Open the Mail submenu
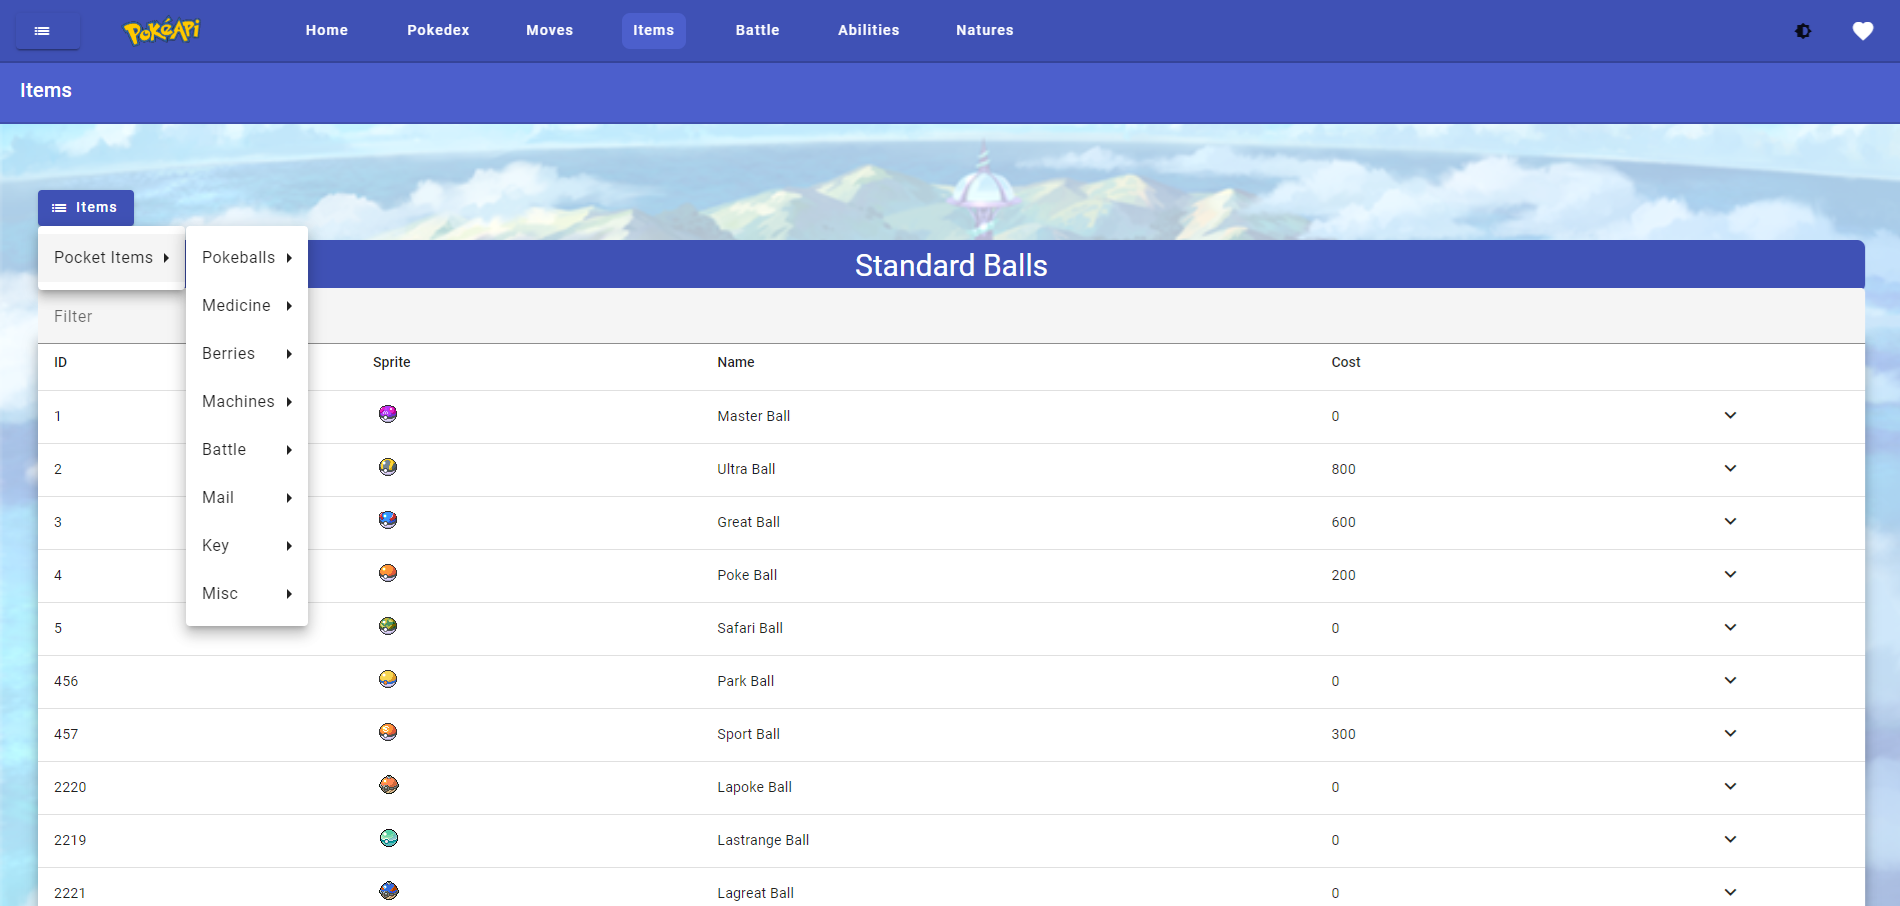This screenshot has height=906, width=1900. click(x=247, y=498)
